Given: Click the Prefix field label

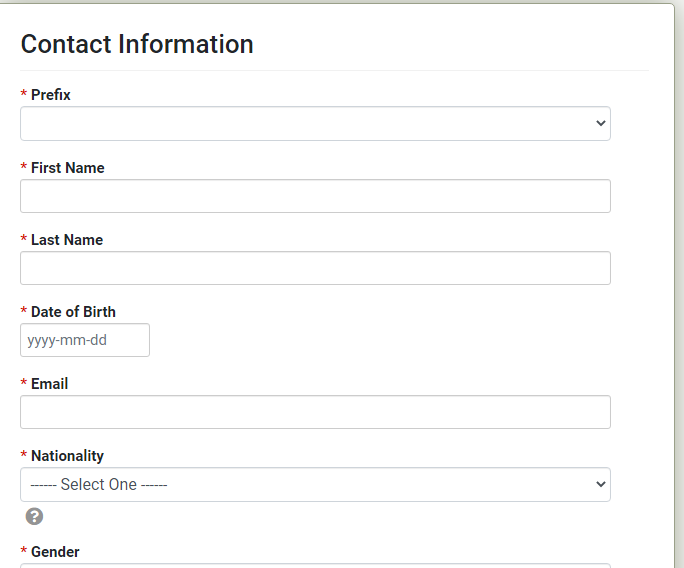Looking at the screenshot, I should (x=51, y=95).
